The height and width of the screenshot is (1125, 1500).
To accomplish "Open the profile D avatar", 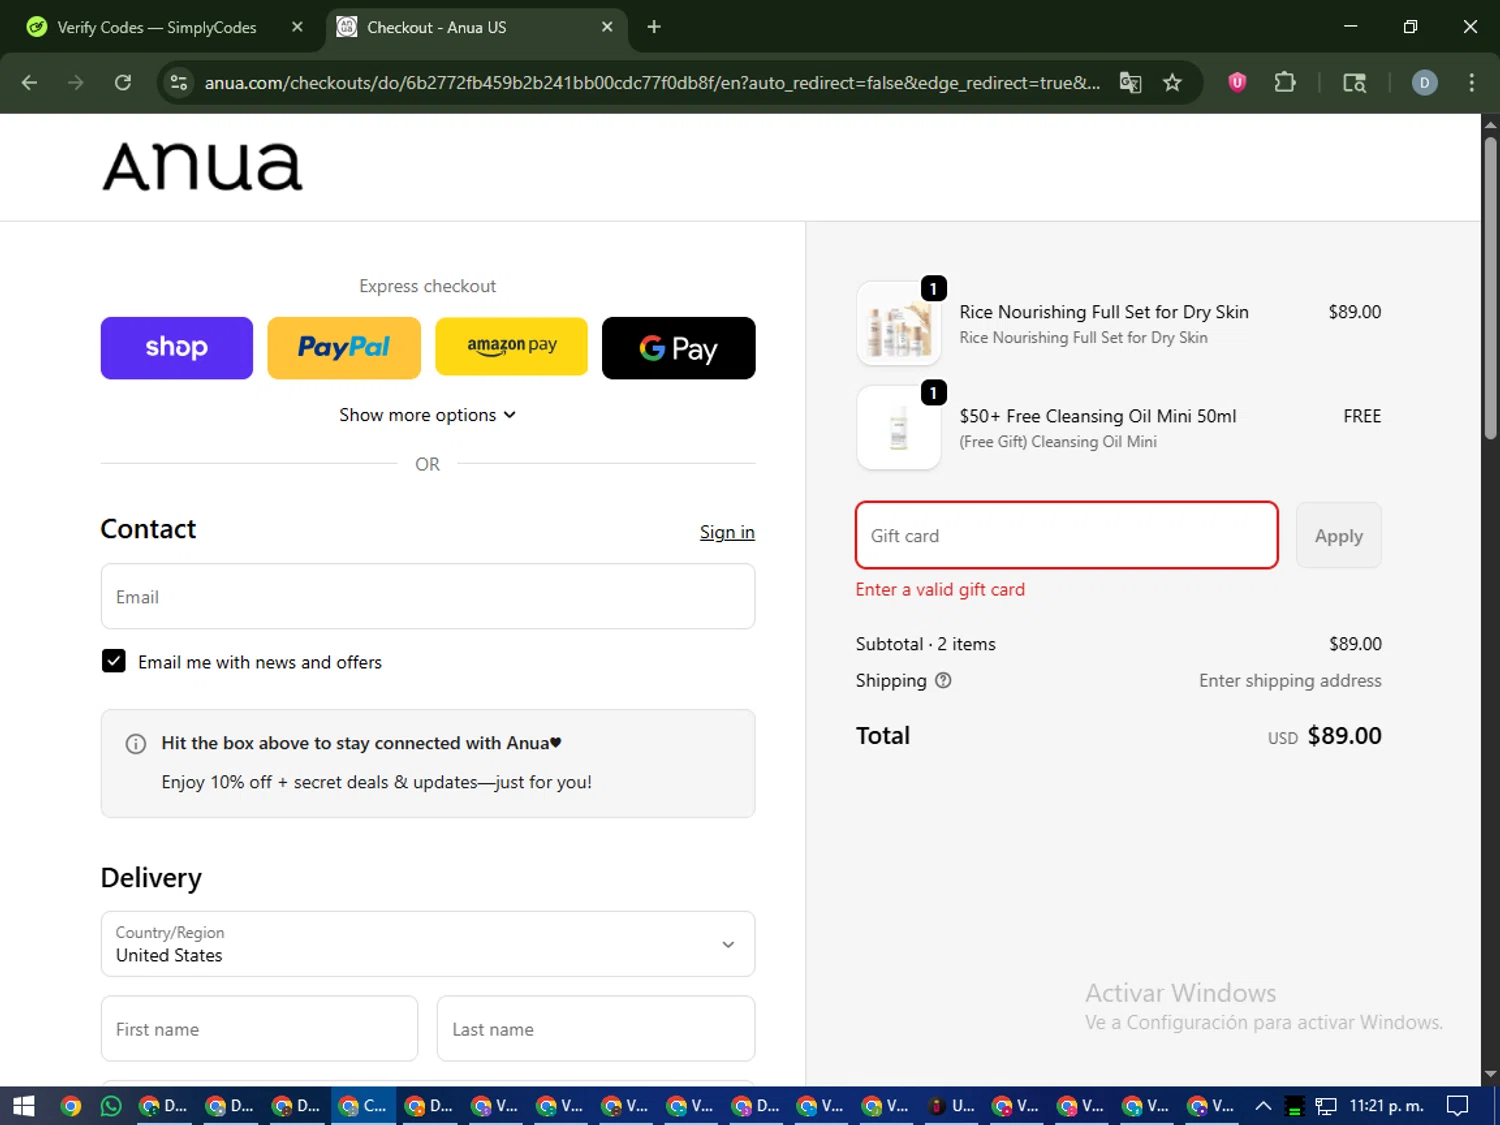I will point(1424,83).
